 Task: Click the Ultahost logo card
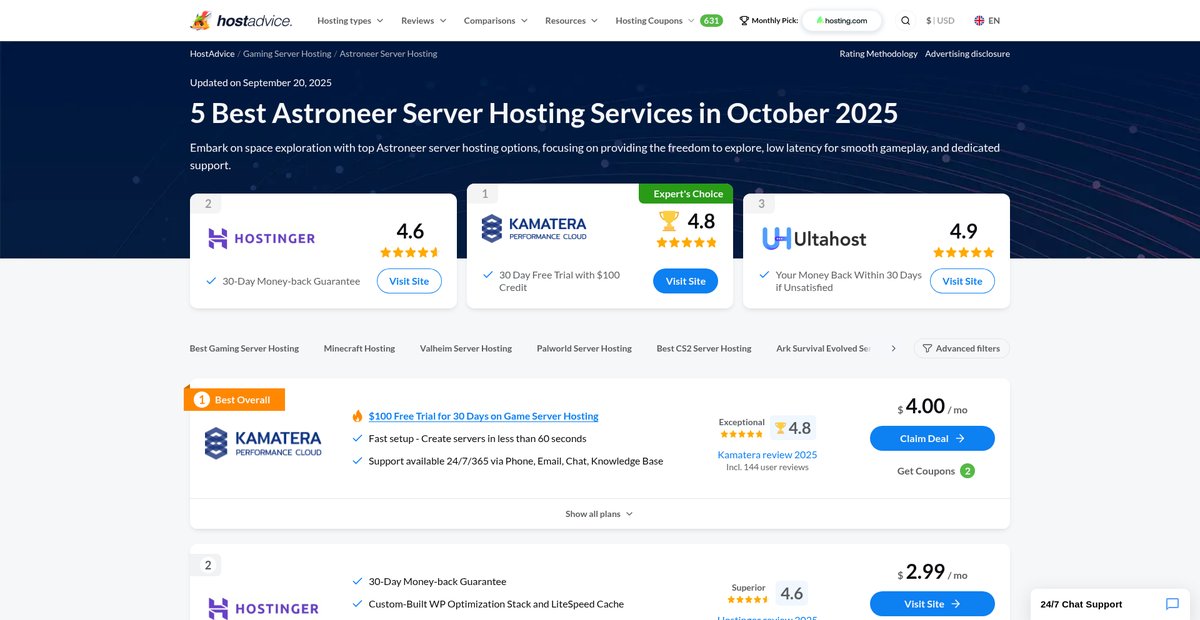click(x=814, y=238)
